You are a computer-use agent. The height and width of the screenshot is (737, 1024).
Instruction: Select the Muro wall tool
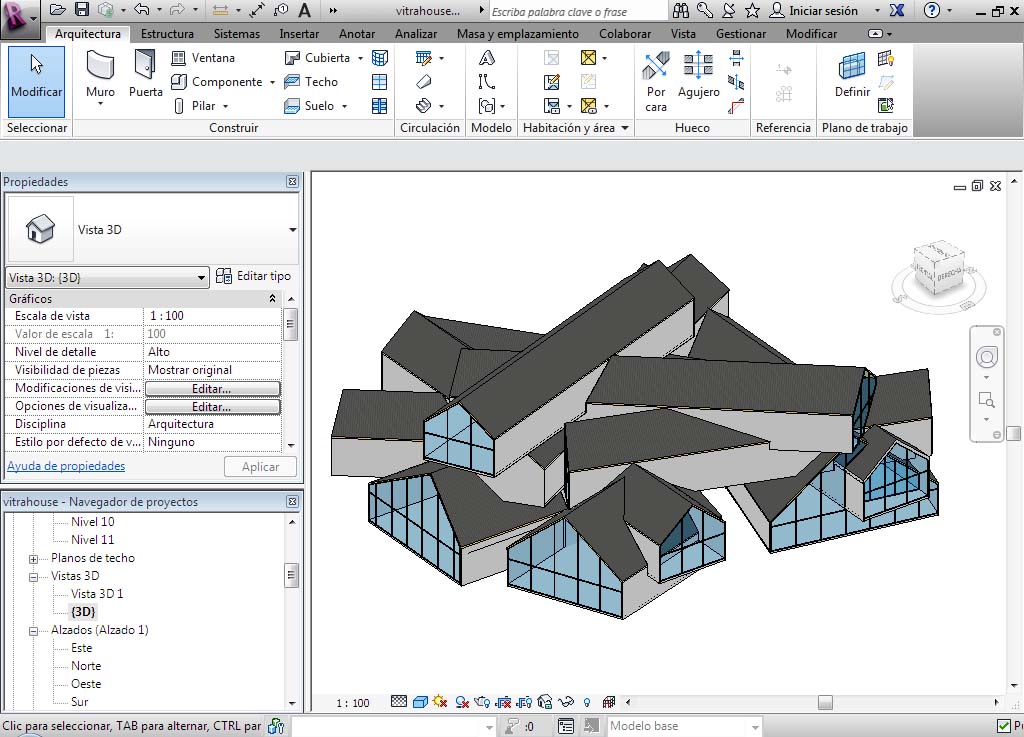tap(100, 77)
